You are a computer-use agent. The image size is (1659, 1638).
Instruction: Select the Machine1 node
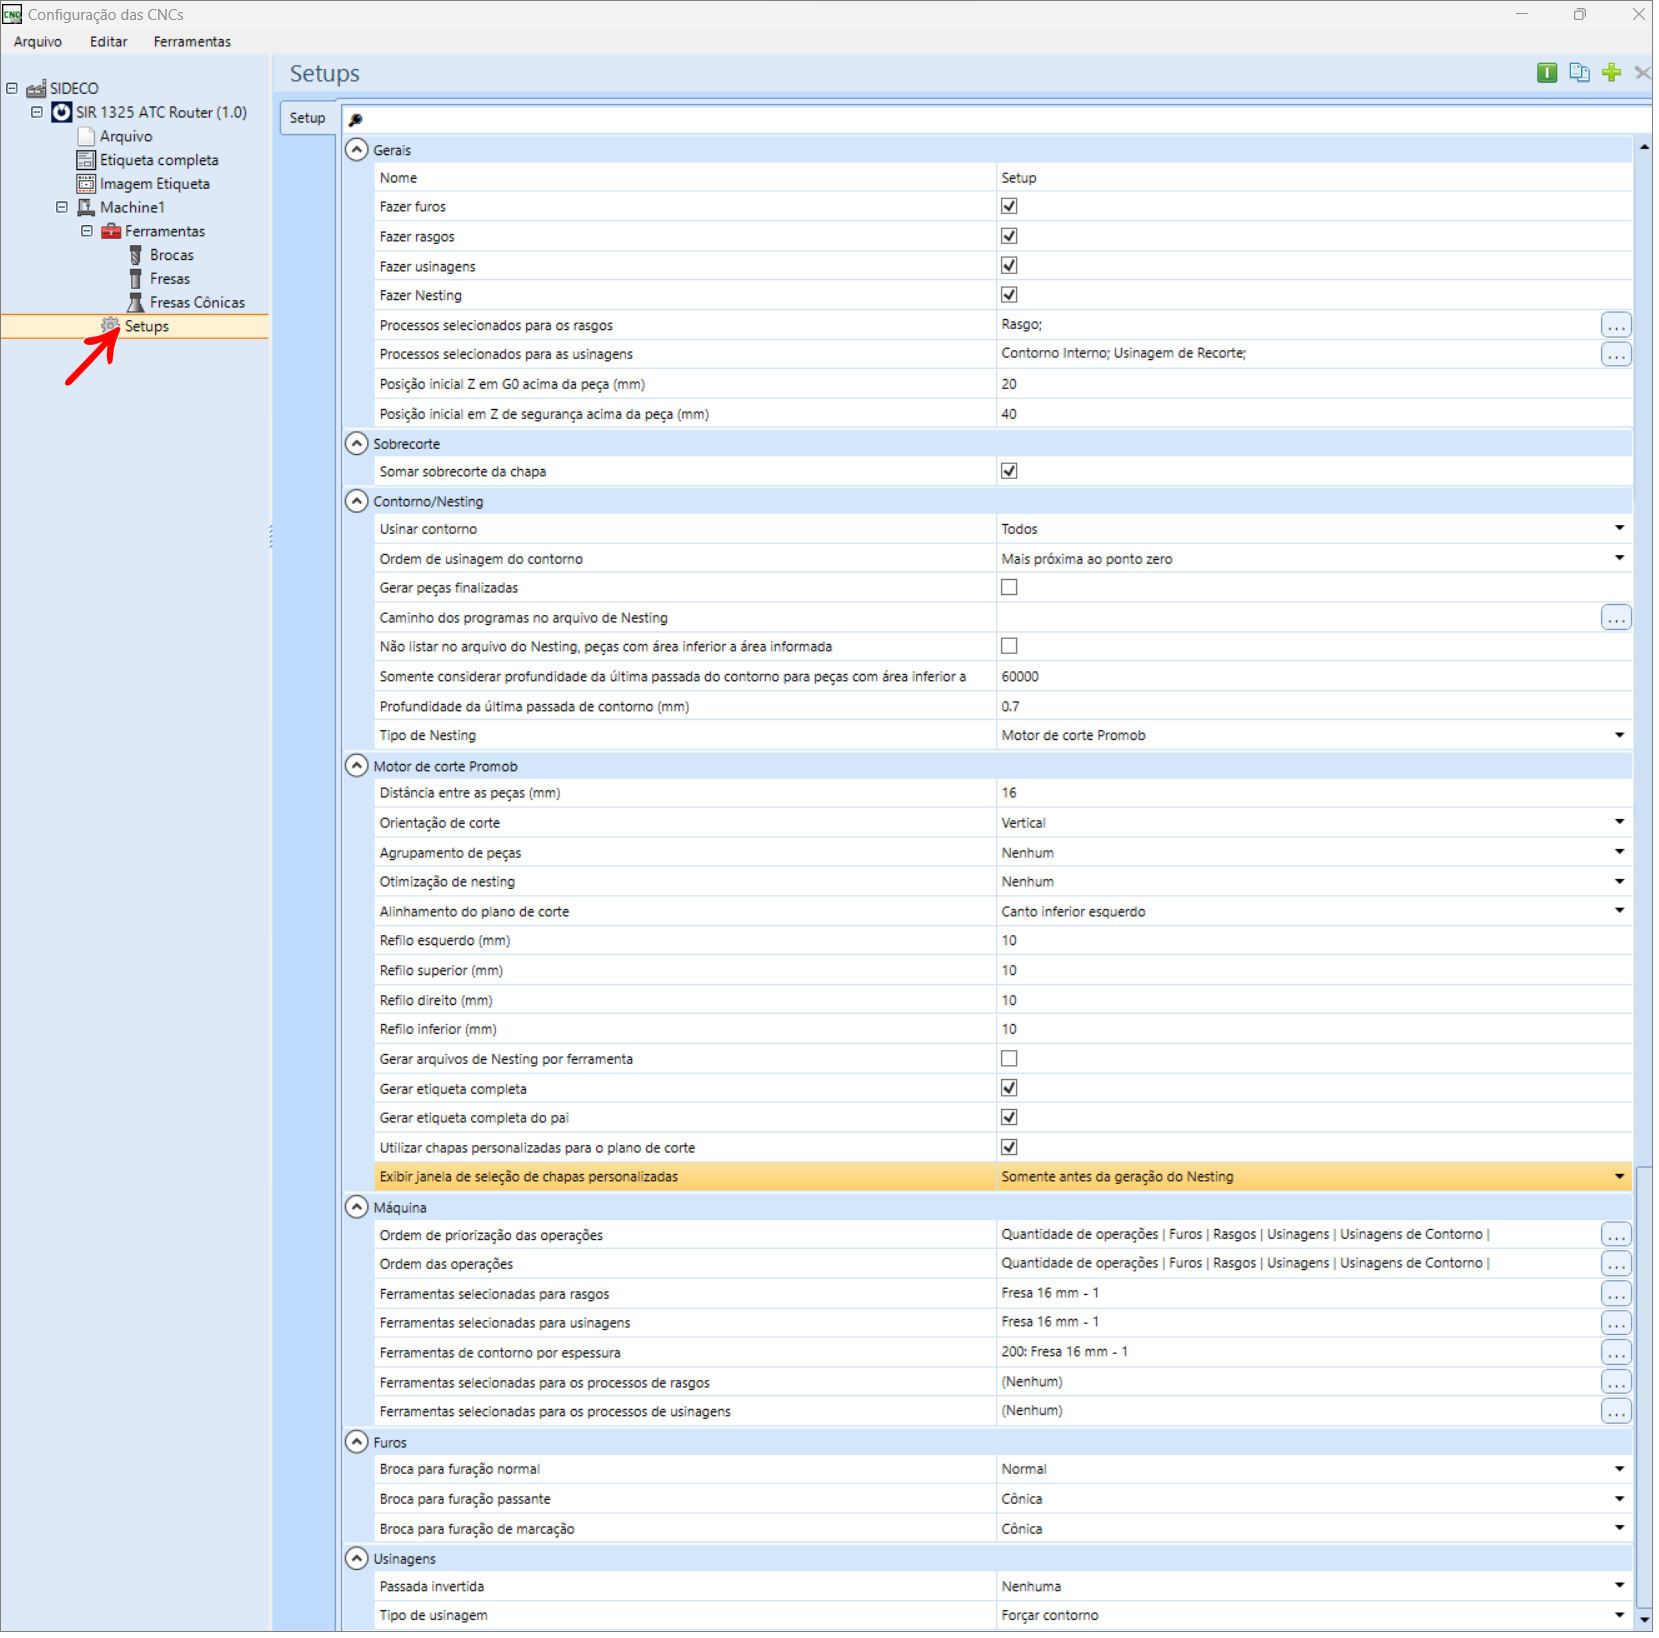[x=132, y=208]
